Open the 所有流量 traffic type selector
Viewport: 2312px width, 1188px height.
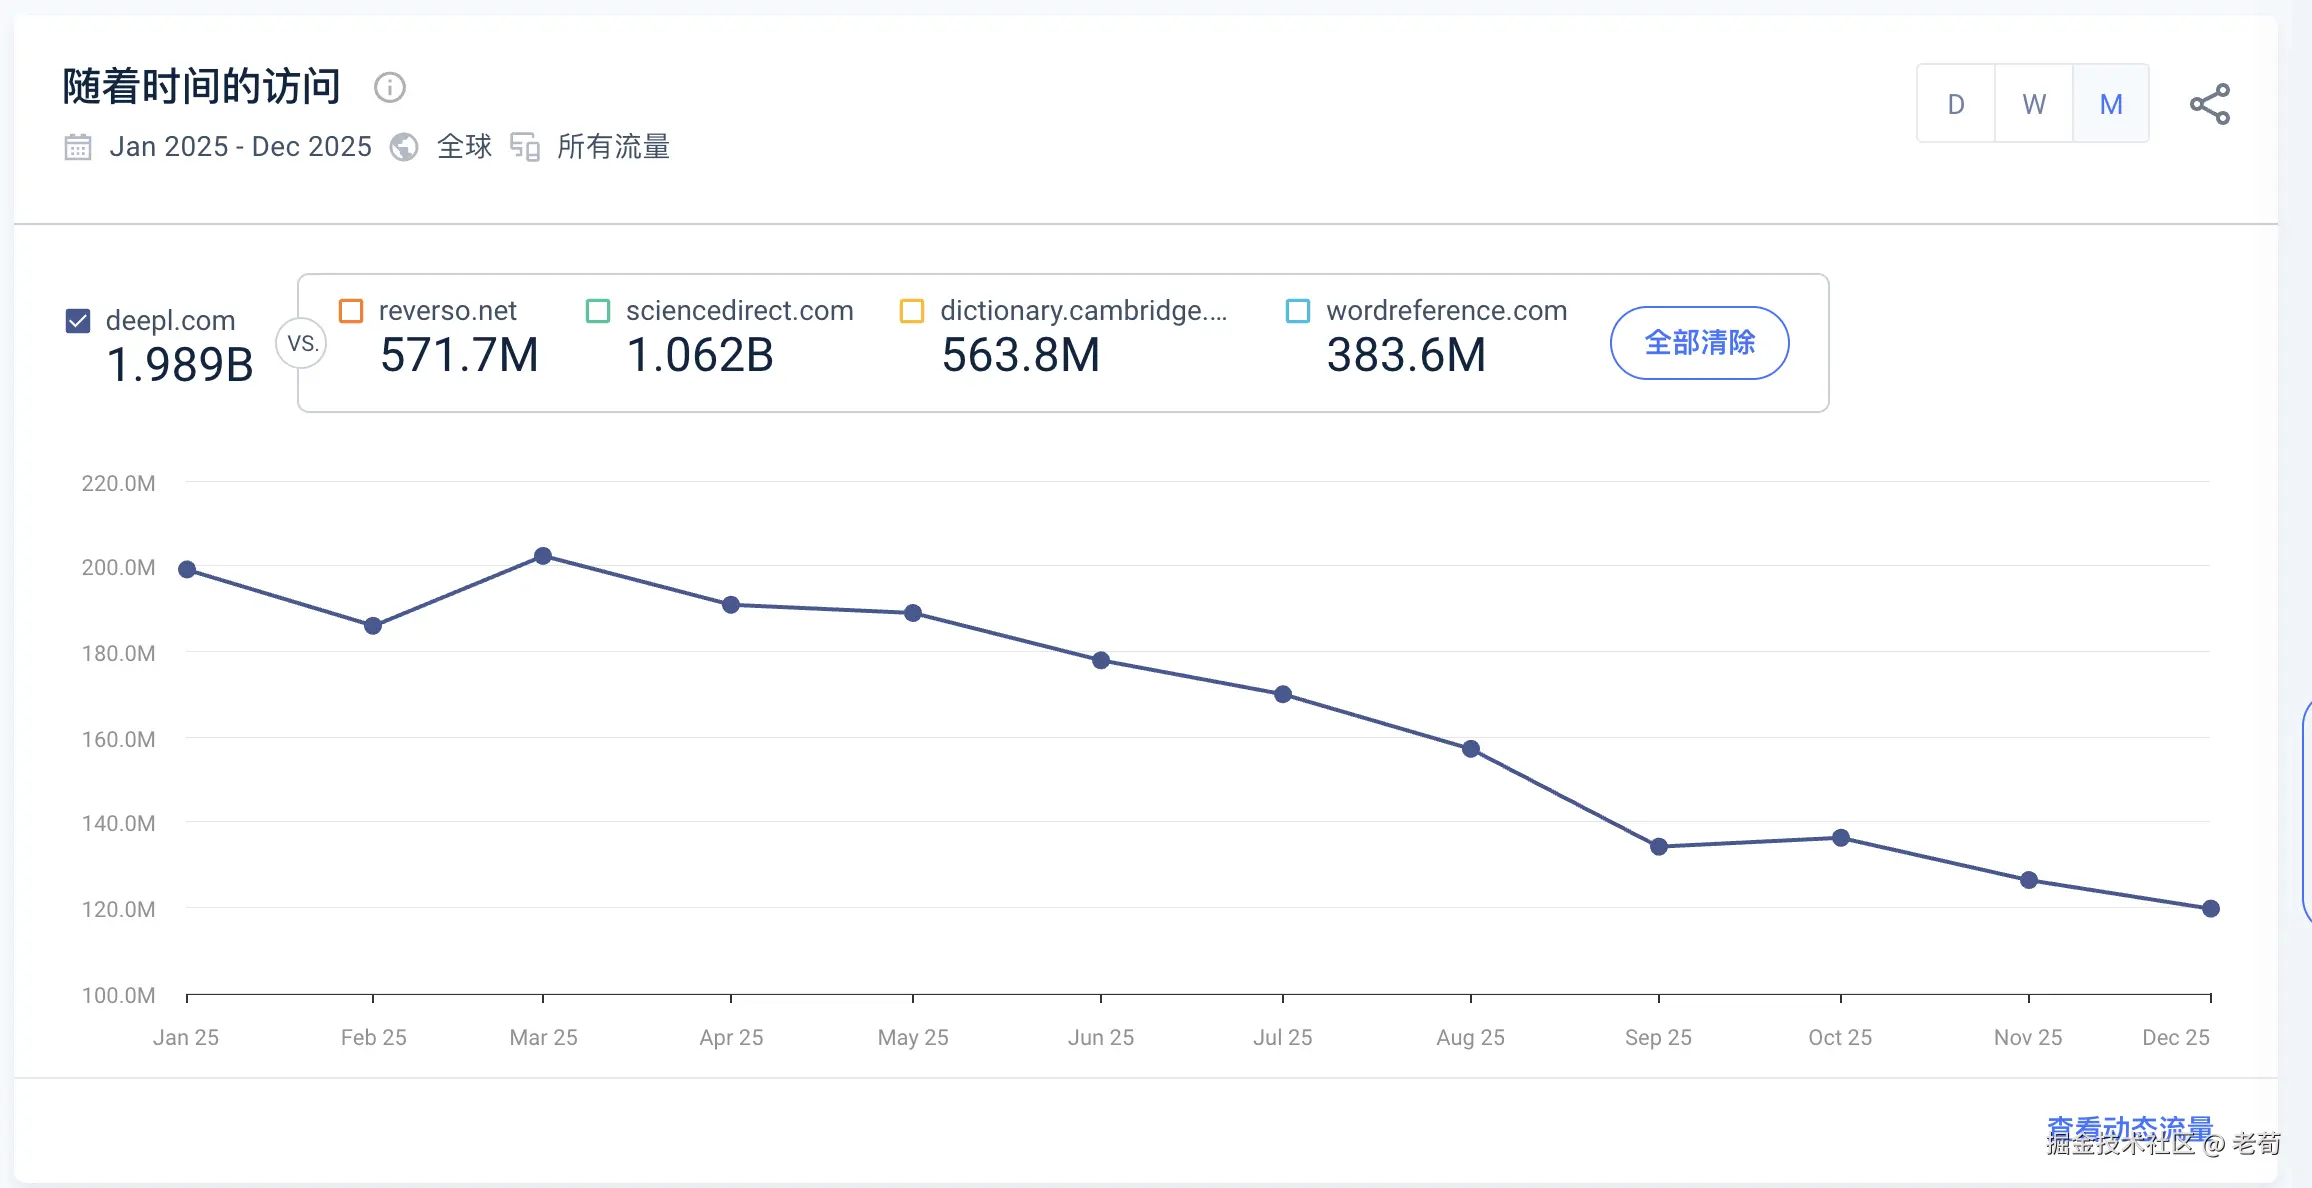tap(613, 147)
